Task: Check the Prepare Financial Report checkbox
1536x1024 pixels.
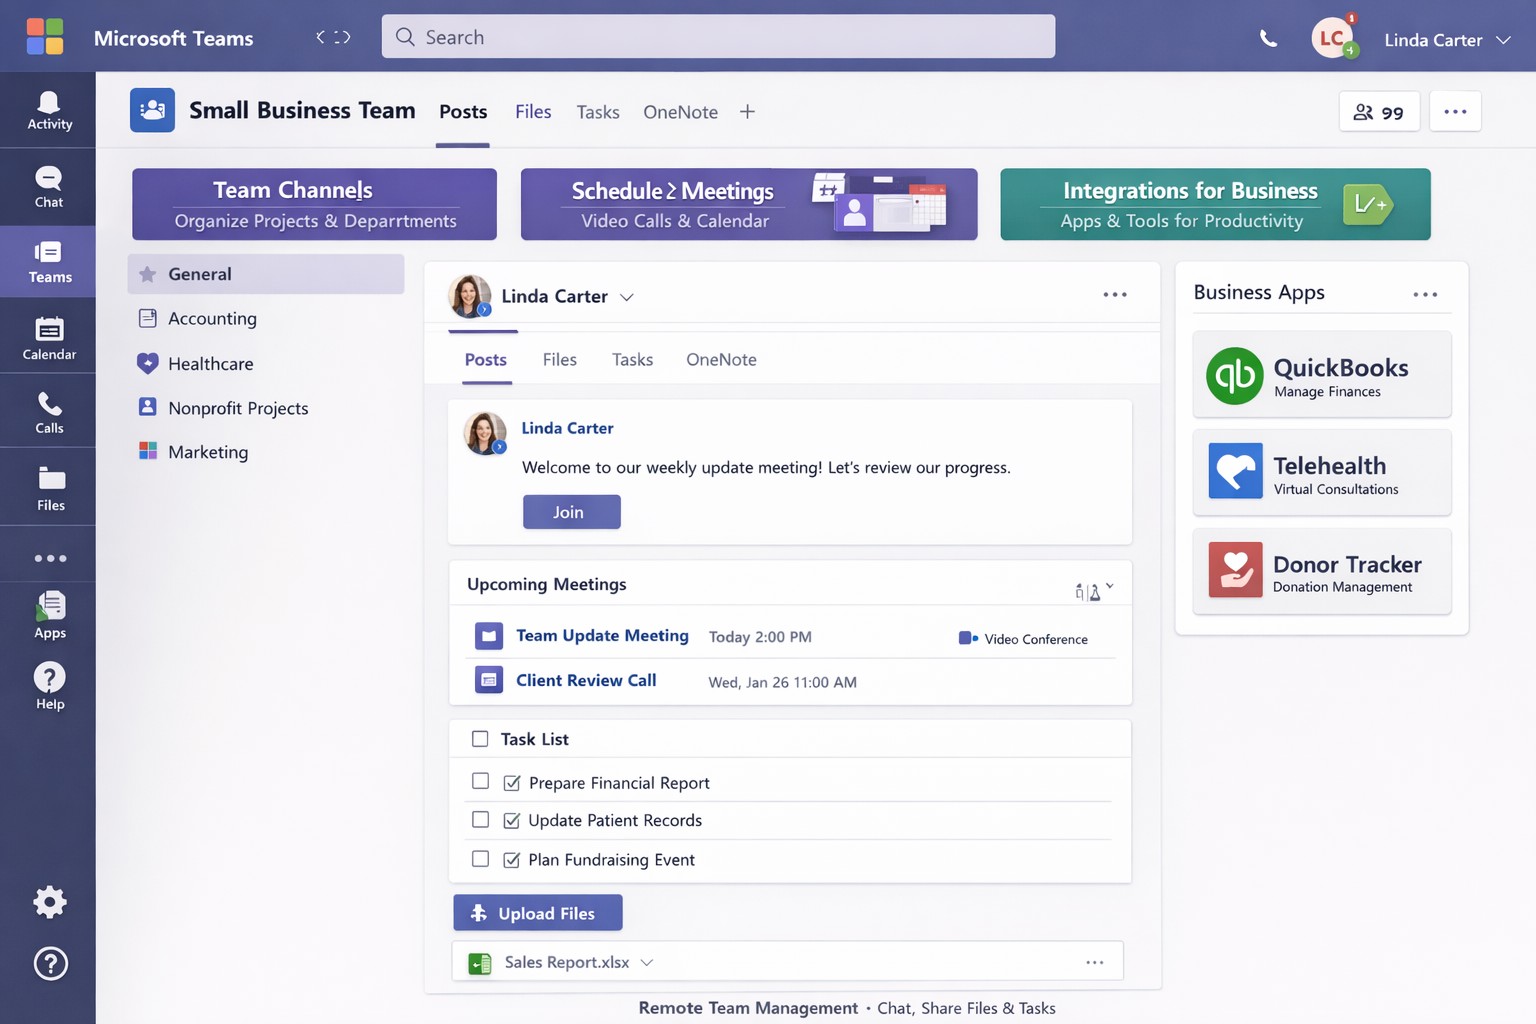Action: [480, 781]
